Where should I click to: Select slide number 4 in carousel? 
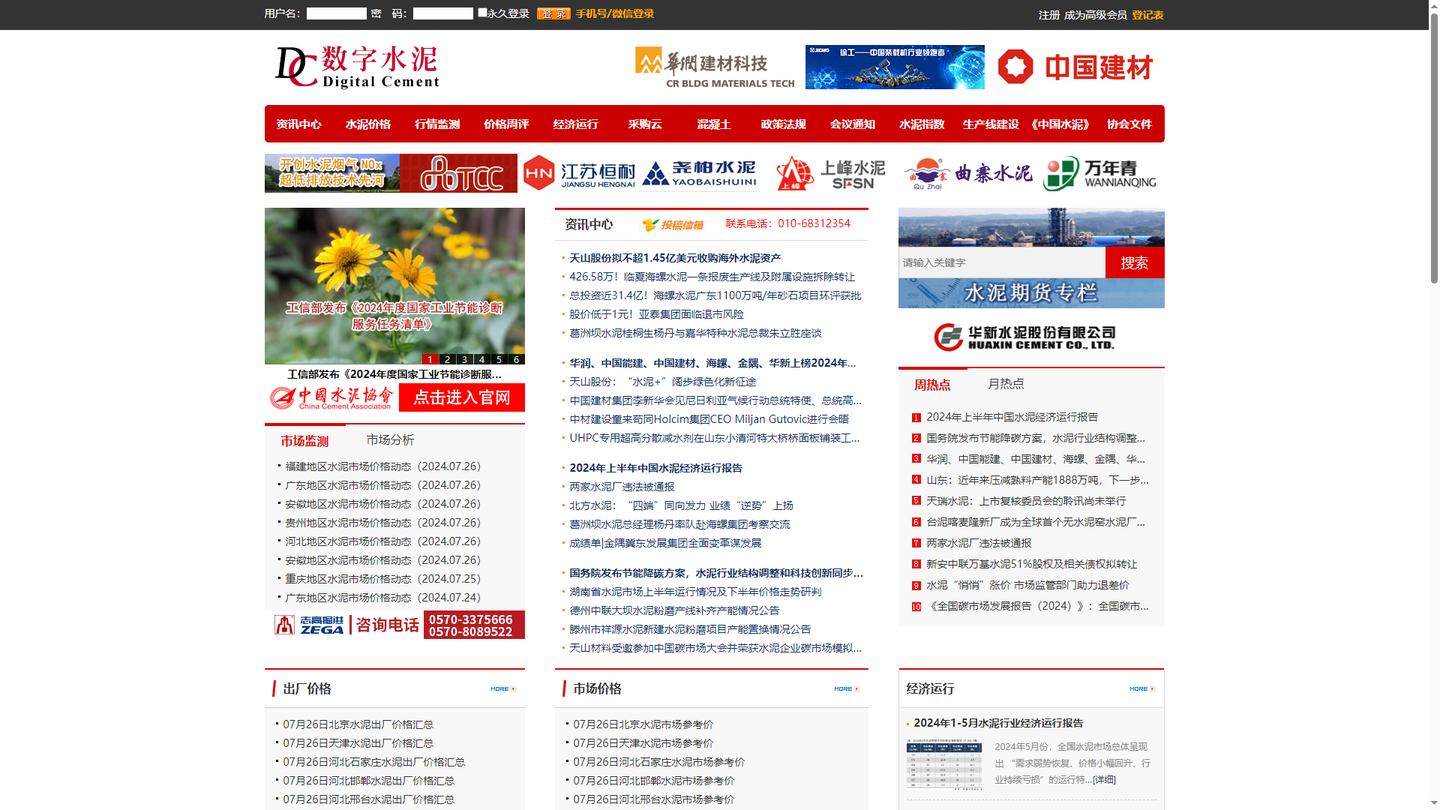482,359
